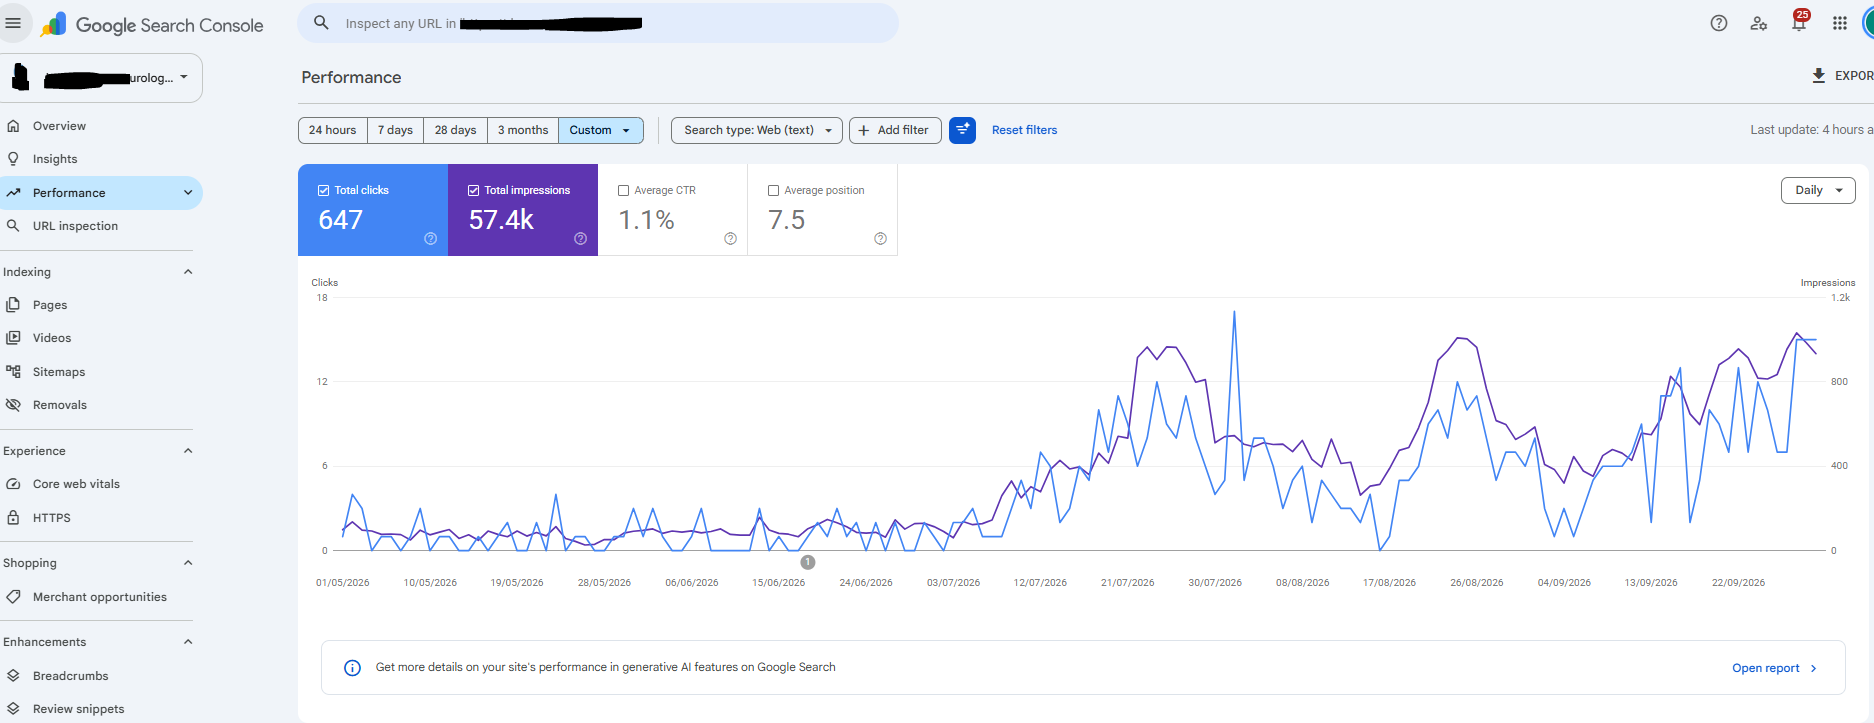Open Insights in the sidebar
Viewport: 1874px width, 723px height.
click(x=100, y=159)
